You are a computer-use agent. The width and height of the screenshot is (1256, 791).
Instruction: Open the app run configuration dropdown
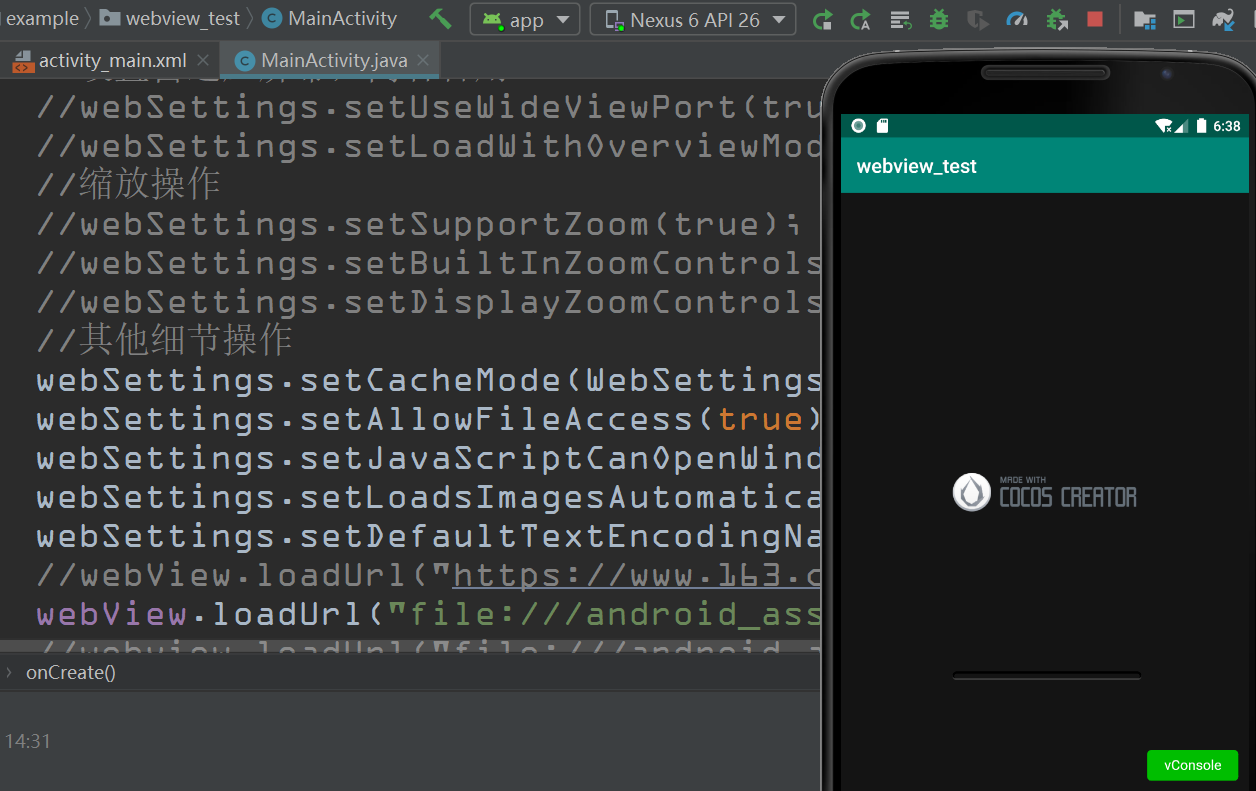click(x=525, y=19)
